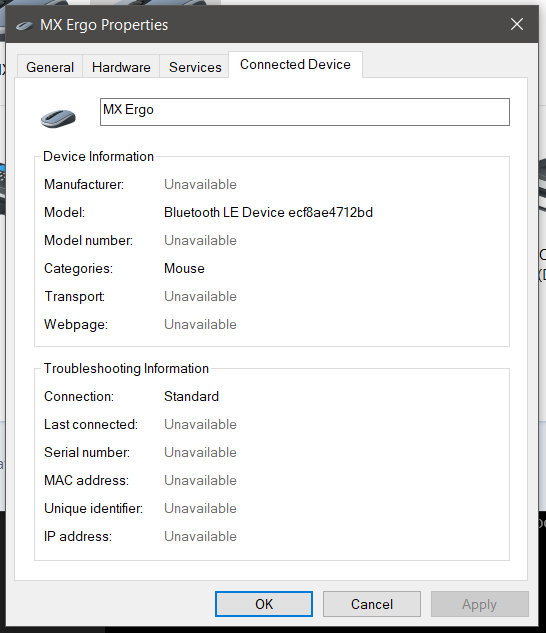Click the Bluetooth LE Device ecf8ae4712bd value
The image size is (546, 633).
click(268, 212)
